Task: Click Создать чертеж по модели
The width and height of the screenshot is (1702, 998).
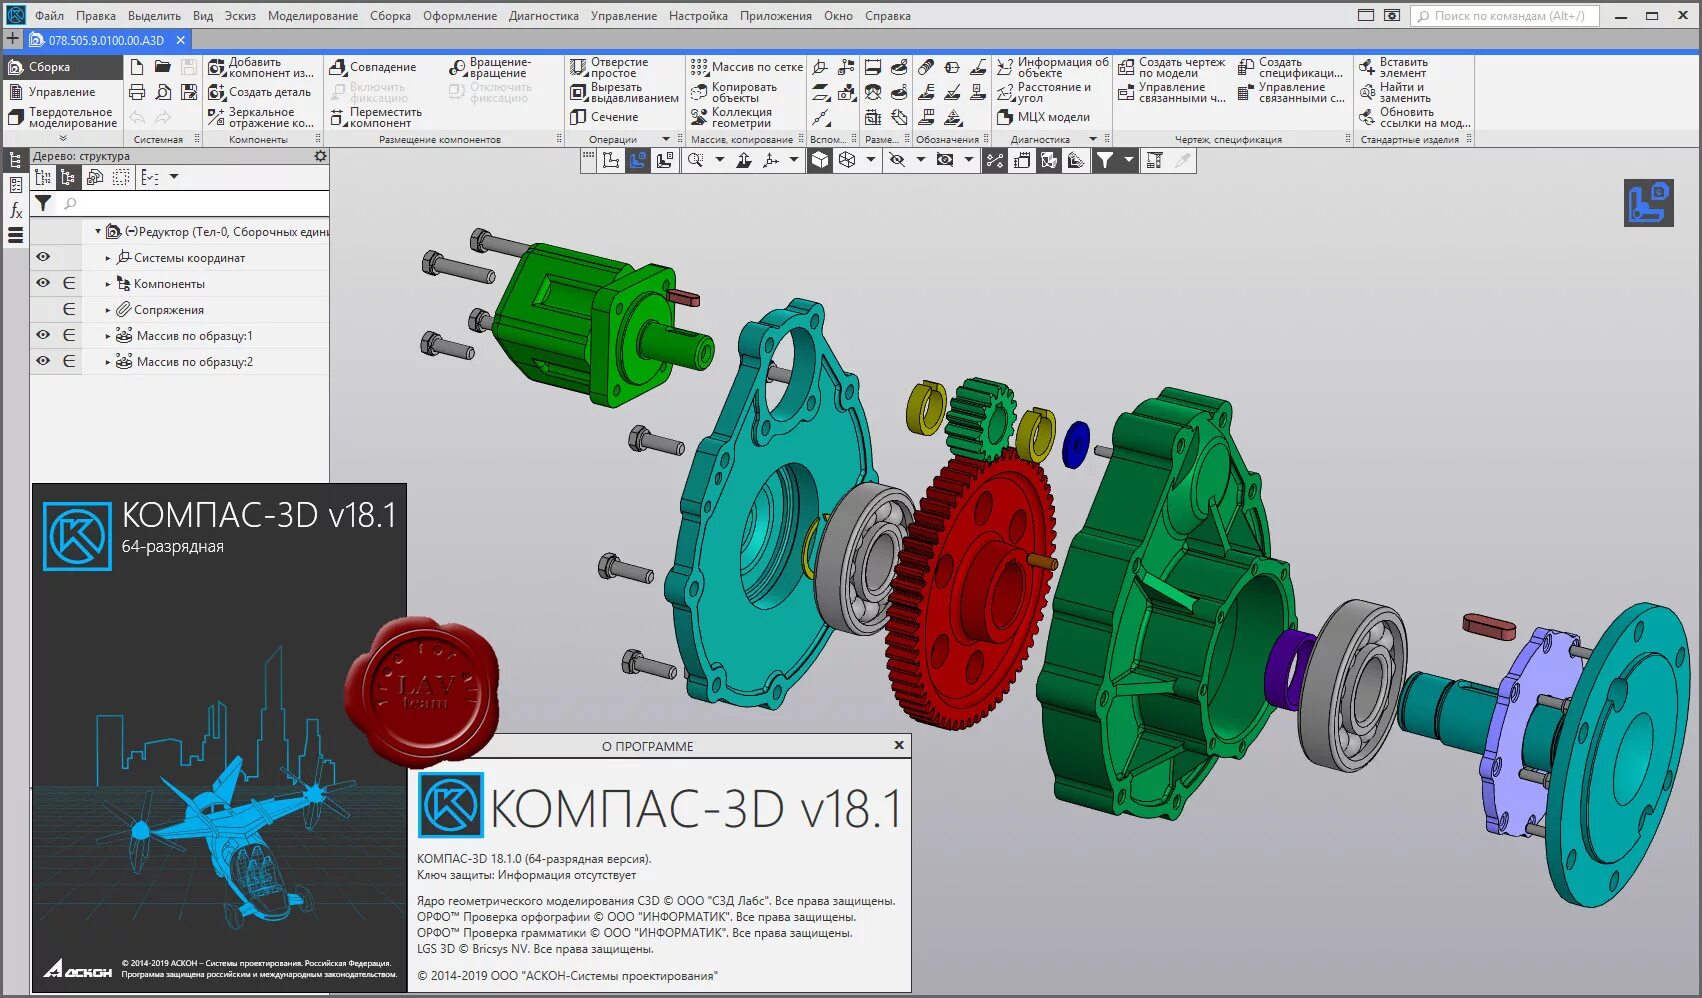Action: 1171,67
